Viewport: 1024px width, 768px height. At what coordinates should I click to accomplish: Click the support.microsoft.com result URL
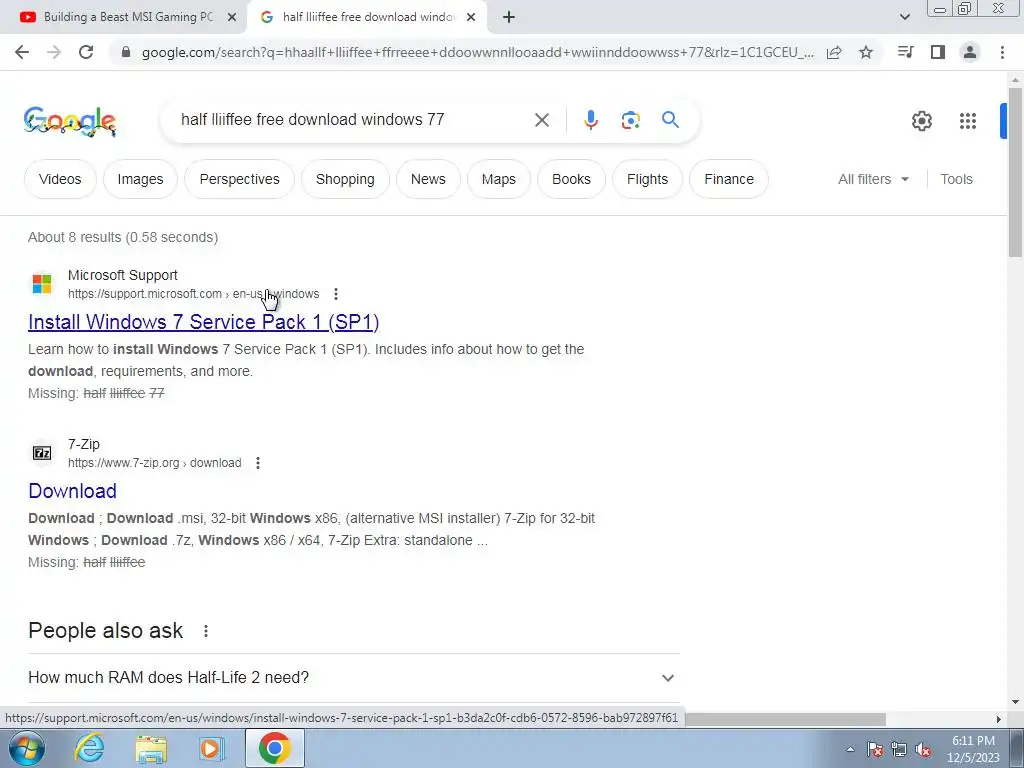[193, 294]
